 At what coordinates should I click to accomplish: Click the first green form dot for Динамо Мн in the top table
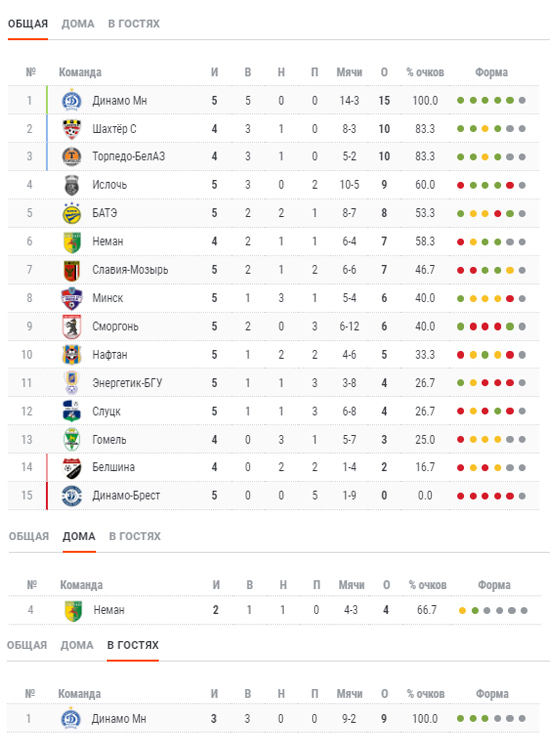461,100
